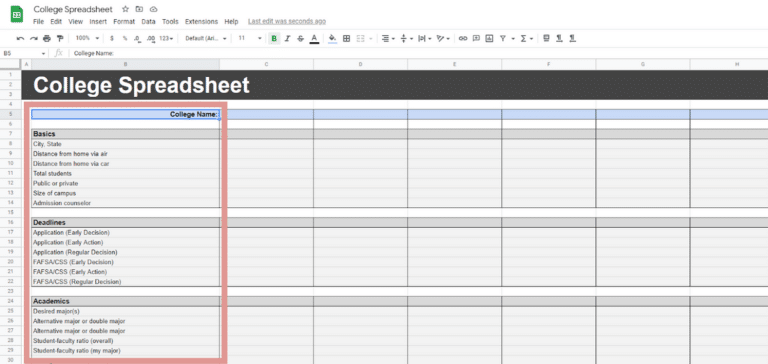Select column C header
The width and height of the screenshot is (768, 364).
266,64
